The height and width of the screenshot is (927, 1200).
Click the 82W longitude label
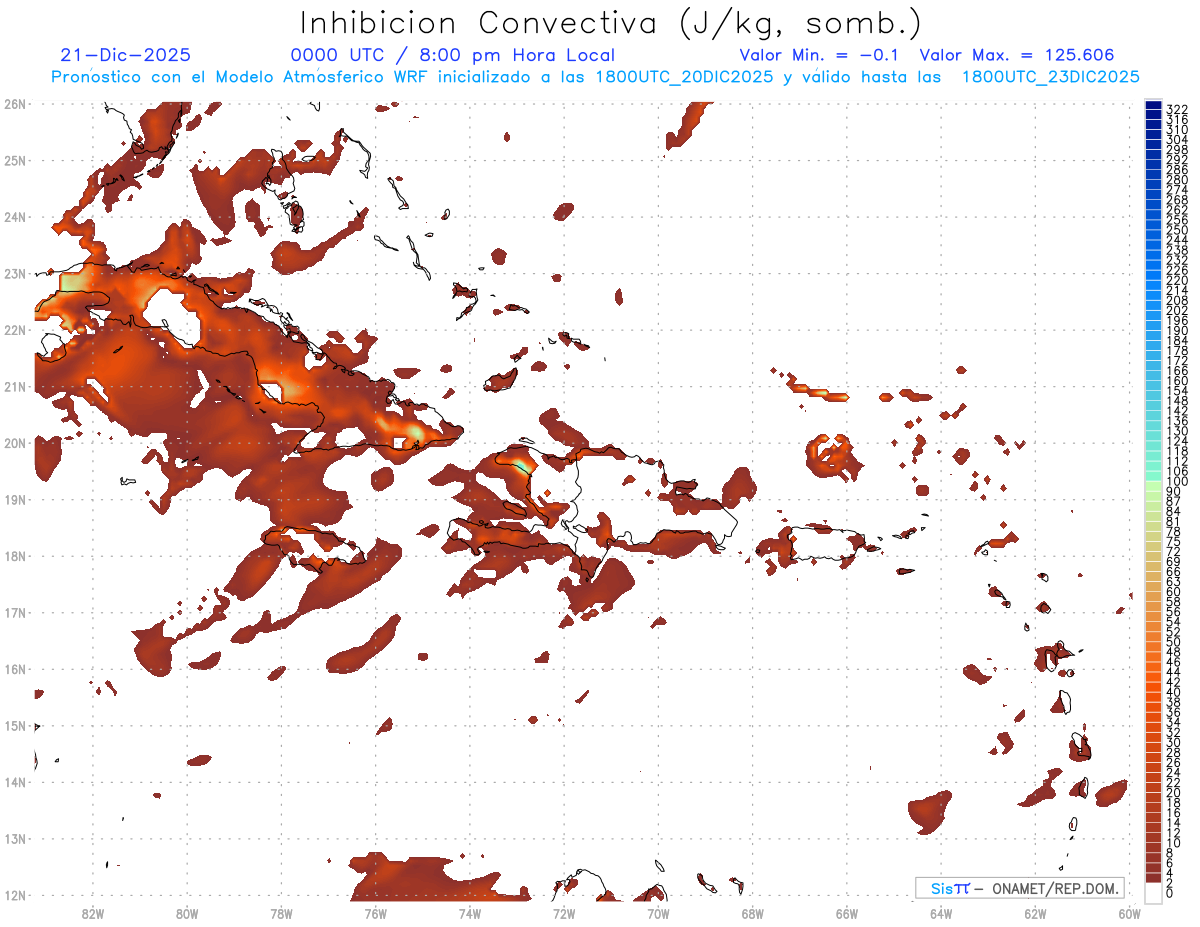click(x=93, y=913)
